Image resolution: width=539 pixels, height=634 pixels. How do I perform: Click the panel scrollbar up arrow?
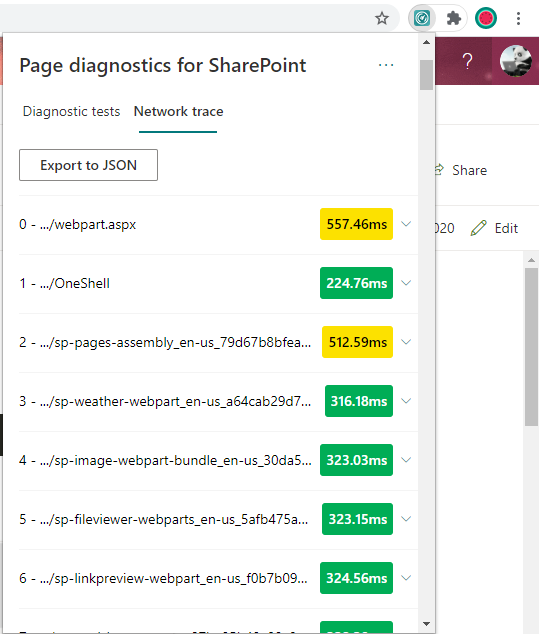426,42
